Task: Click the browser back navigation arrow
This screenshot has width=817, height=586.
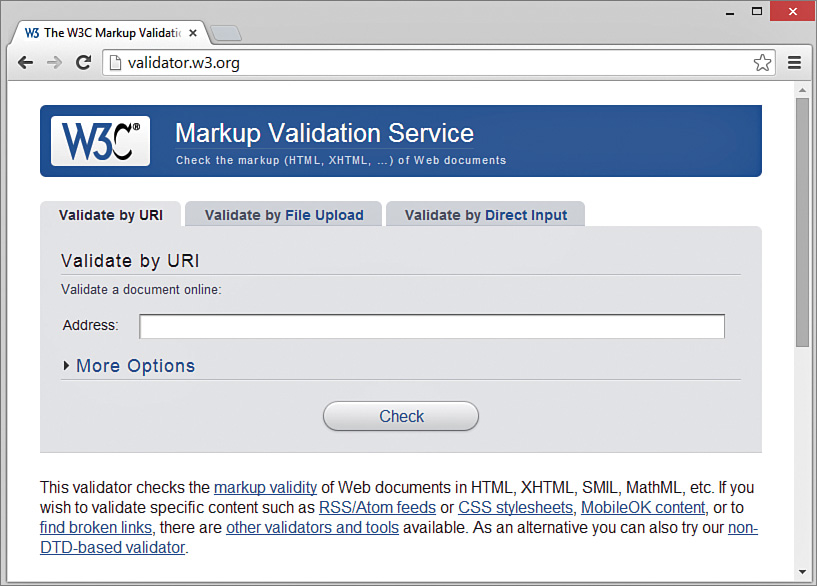Action: (25, 62)
